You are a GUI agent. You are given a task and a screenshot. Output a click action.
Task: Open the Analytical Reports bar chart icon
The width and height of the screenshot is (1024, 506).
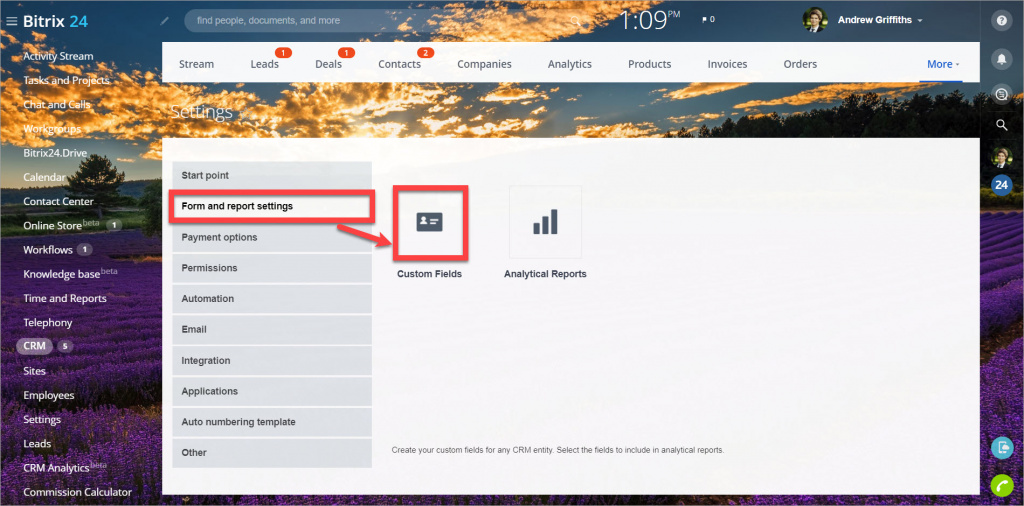[x=545, y=222]
